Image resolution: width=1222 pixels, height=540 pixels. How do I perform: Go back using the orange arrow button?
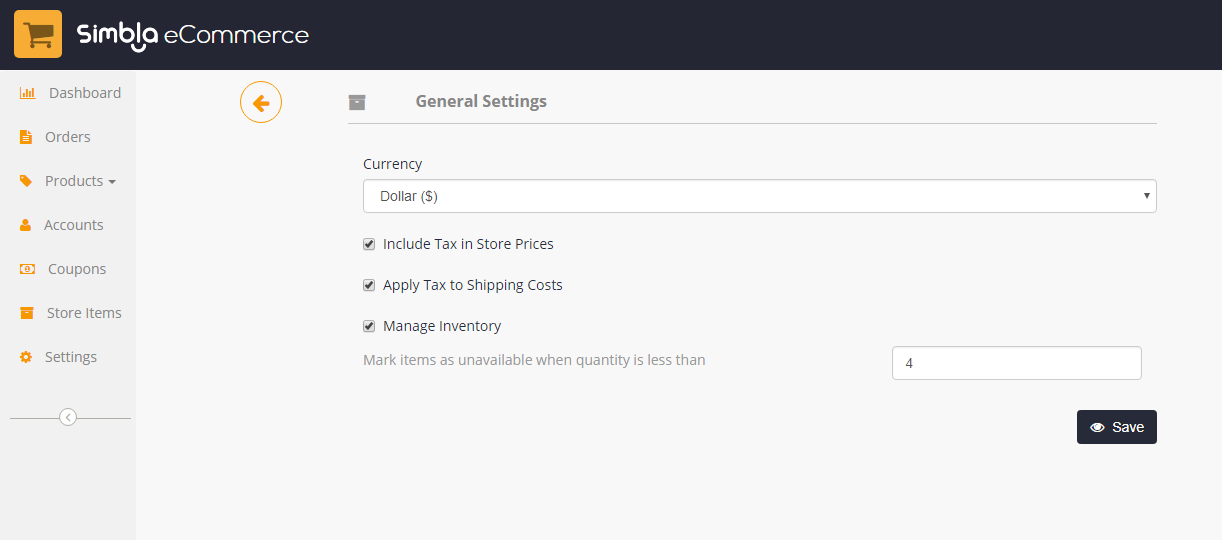pyautogui.click(x=261, y=102)
